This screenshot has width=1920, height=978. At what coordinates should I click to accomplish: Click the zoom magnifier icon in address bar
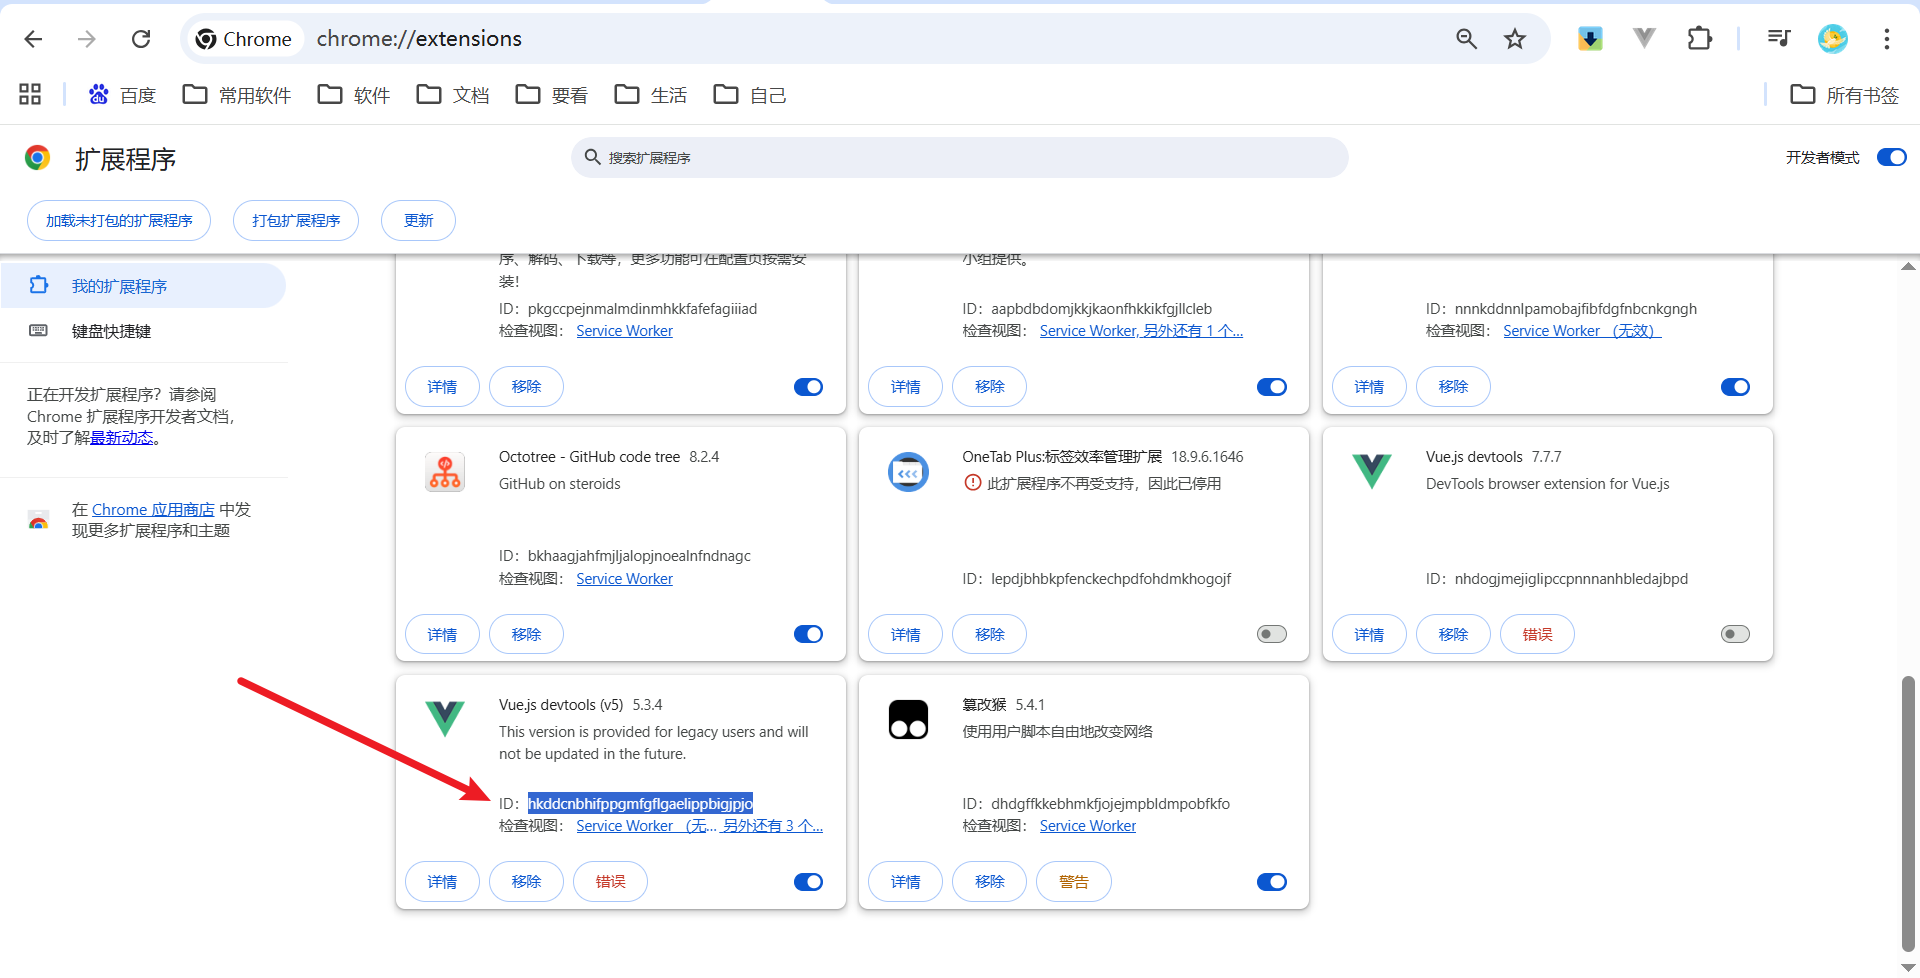[x=1466, y=39]
